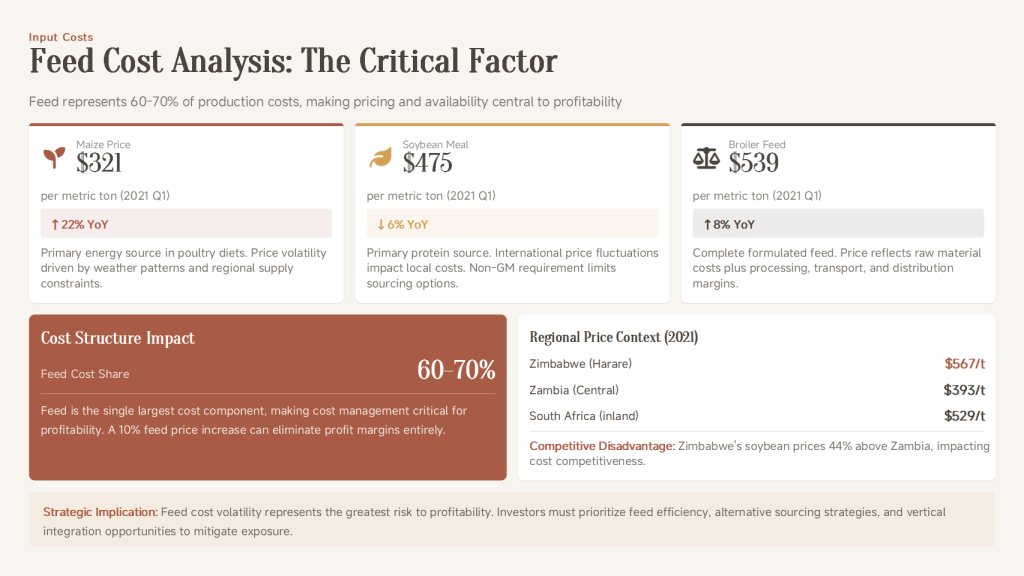The image size is (1024, 576).
Task: Click the $475 soybean meal value
Action: tap(427, 162)
